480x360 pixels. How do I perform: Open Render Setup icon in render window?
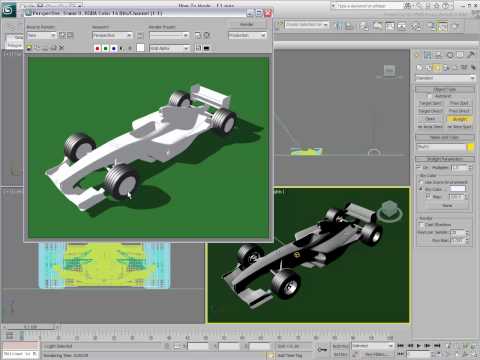pyautogui.click(x=198, y=35)
